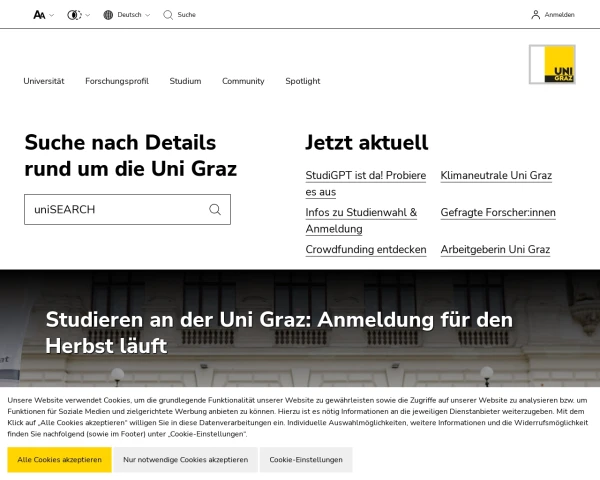The image size is (600, 480).
Task: Open Crowdfunding entdecken link
Action: point(366,250)
